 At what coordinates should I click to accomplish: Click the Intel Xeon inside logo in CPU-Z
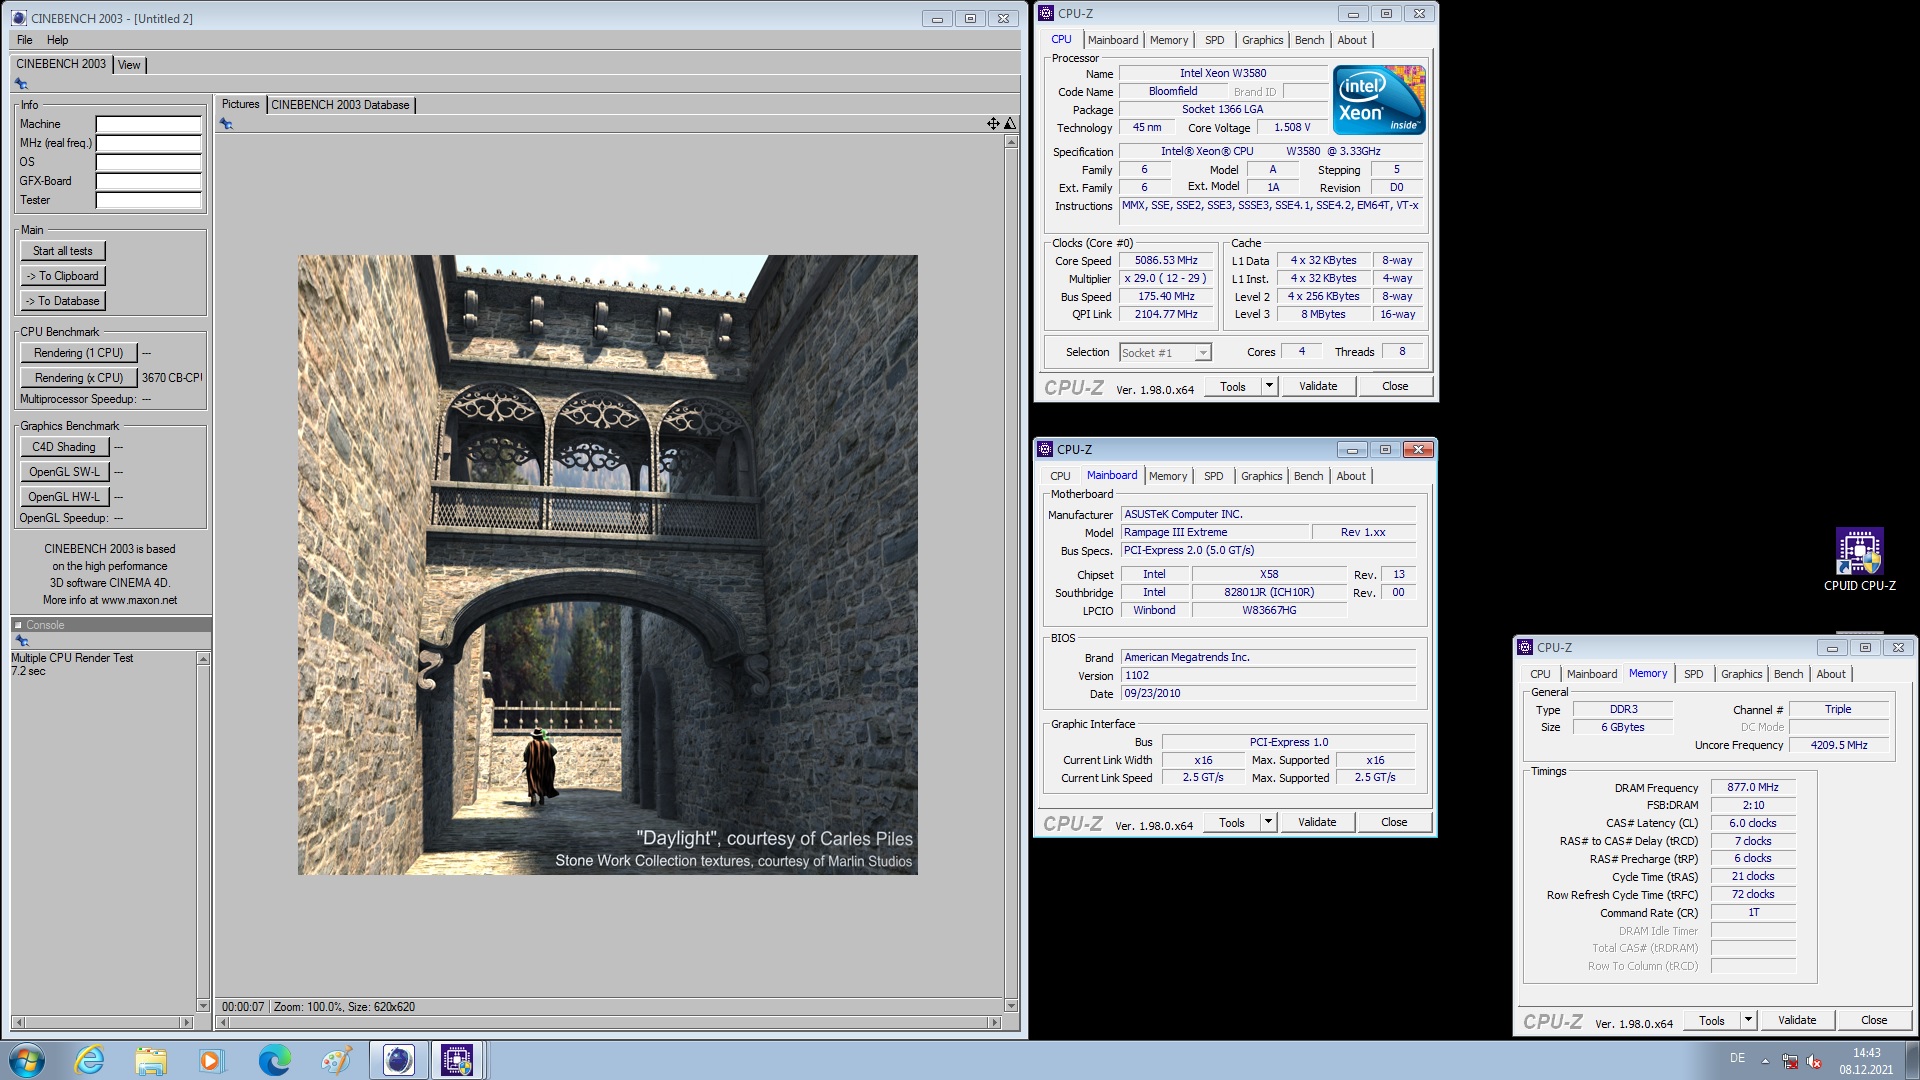pyautogui.click(x=1379, y=100)
